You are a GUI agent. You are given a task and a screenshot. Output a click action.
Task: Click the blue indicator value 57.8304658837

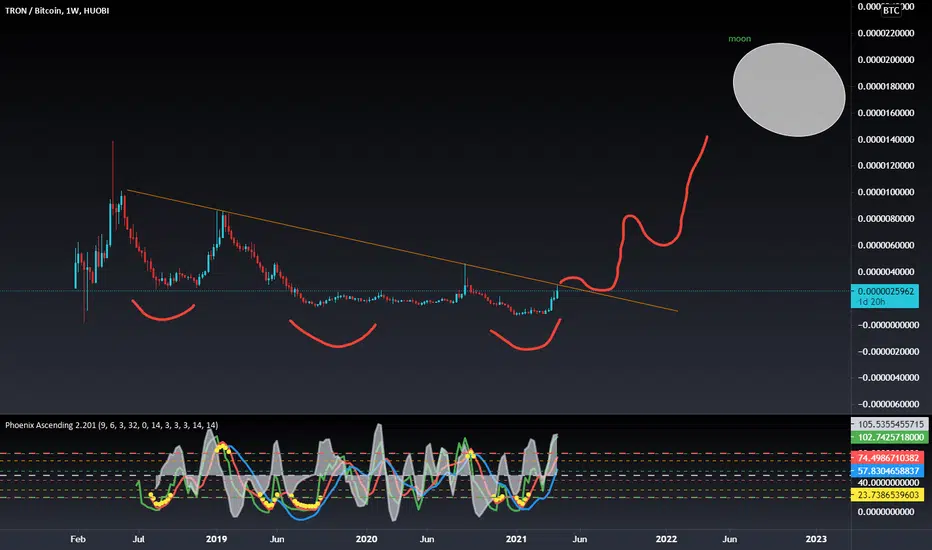[x=888, y=471]
